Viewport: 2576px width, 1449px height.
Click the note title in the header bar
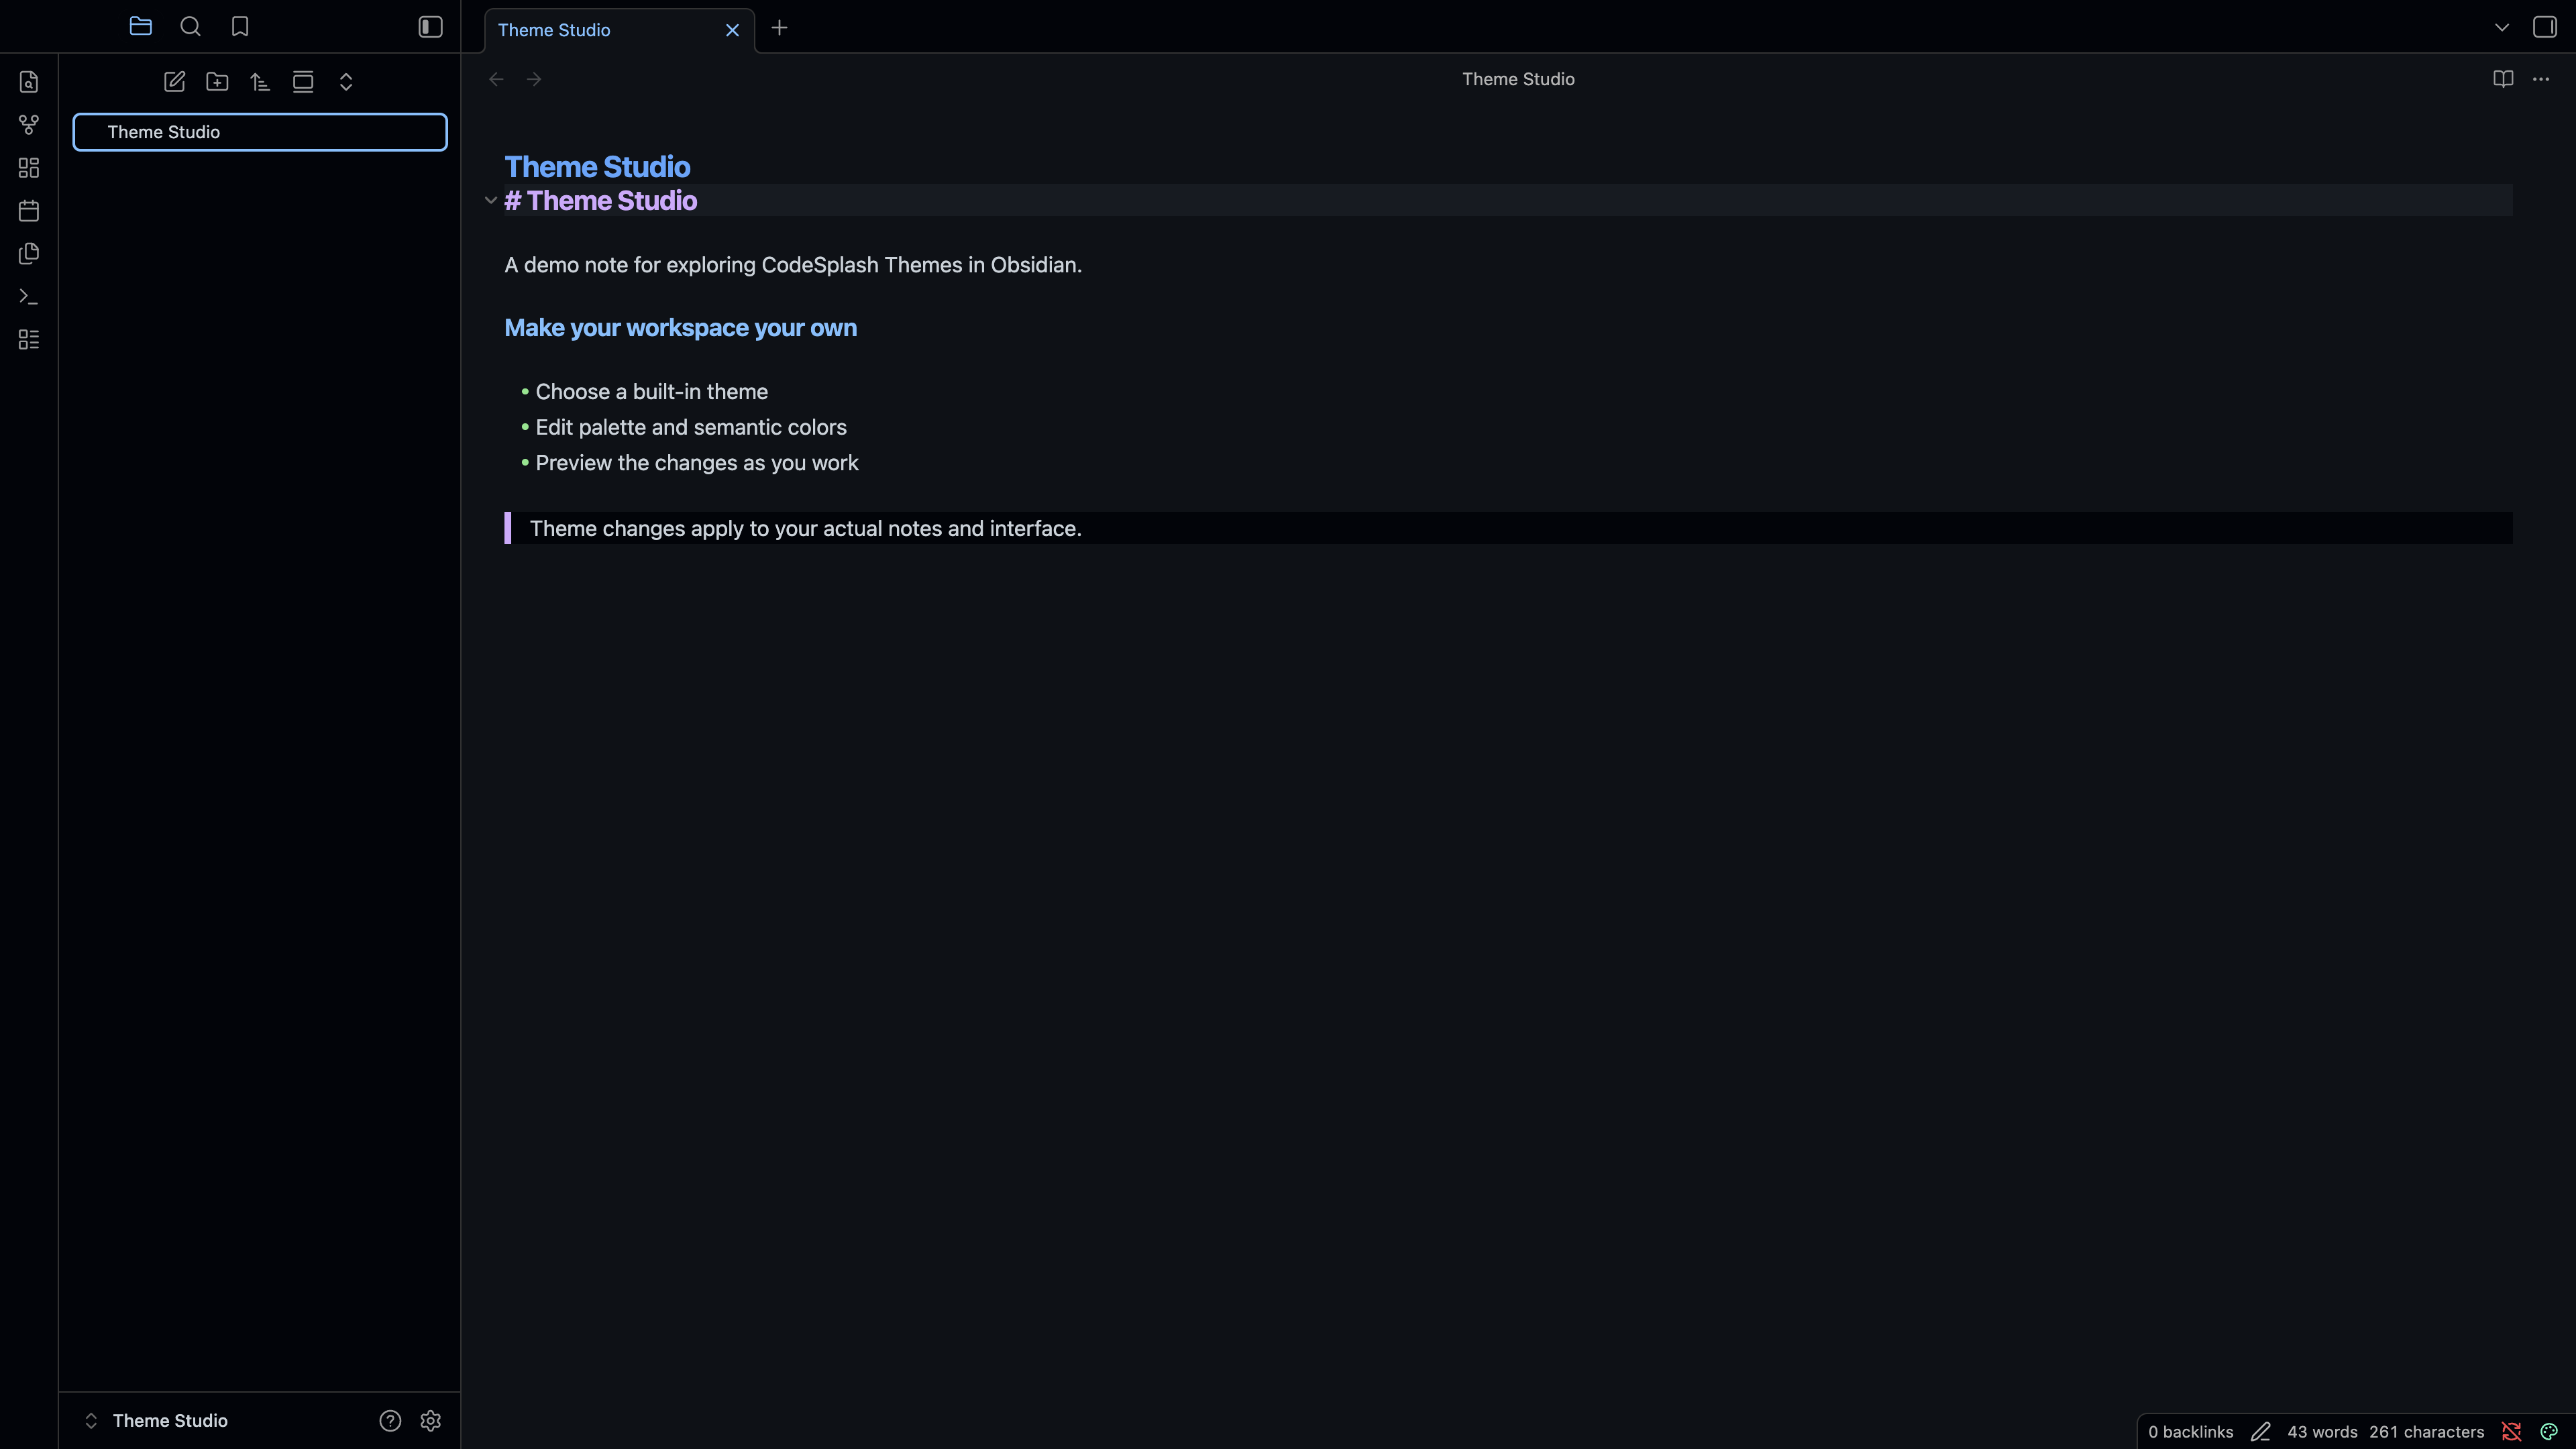1518,79
